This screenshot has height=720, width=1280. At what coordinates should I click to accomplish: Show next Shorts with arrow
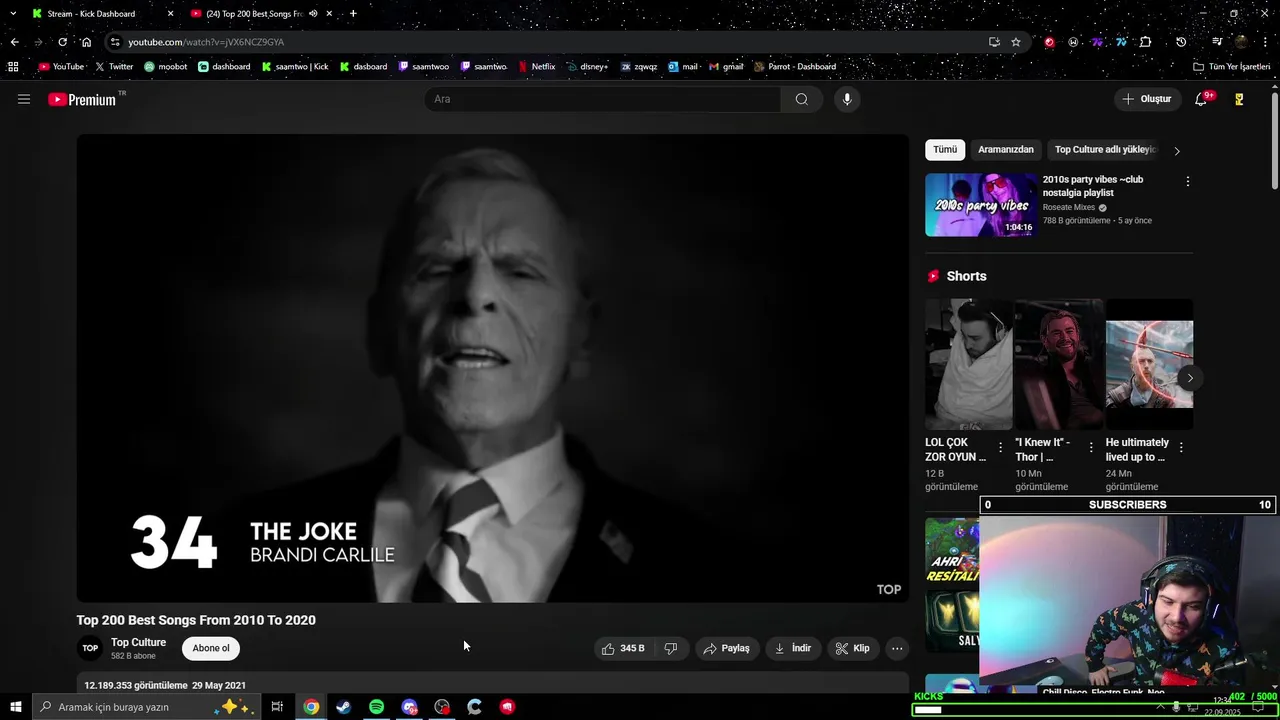[x=1189, y=378]
